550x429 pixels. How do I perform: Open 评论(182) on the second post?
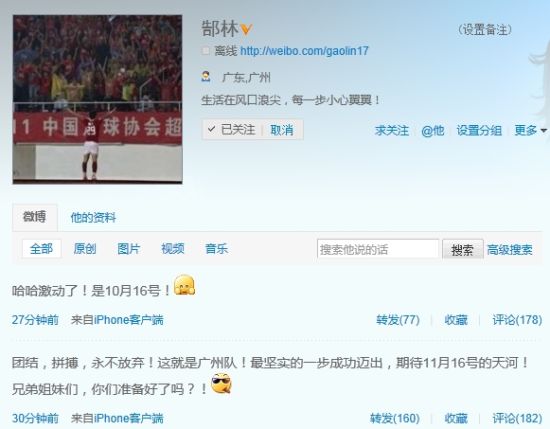pyautogui.click(x=517, y=418)
